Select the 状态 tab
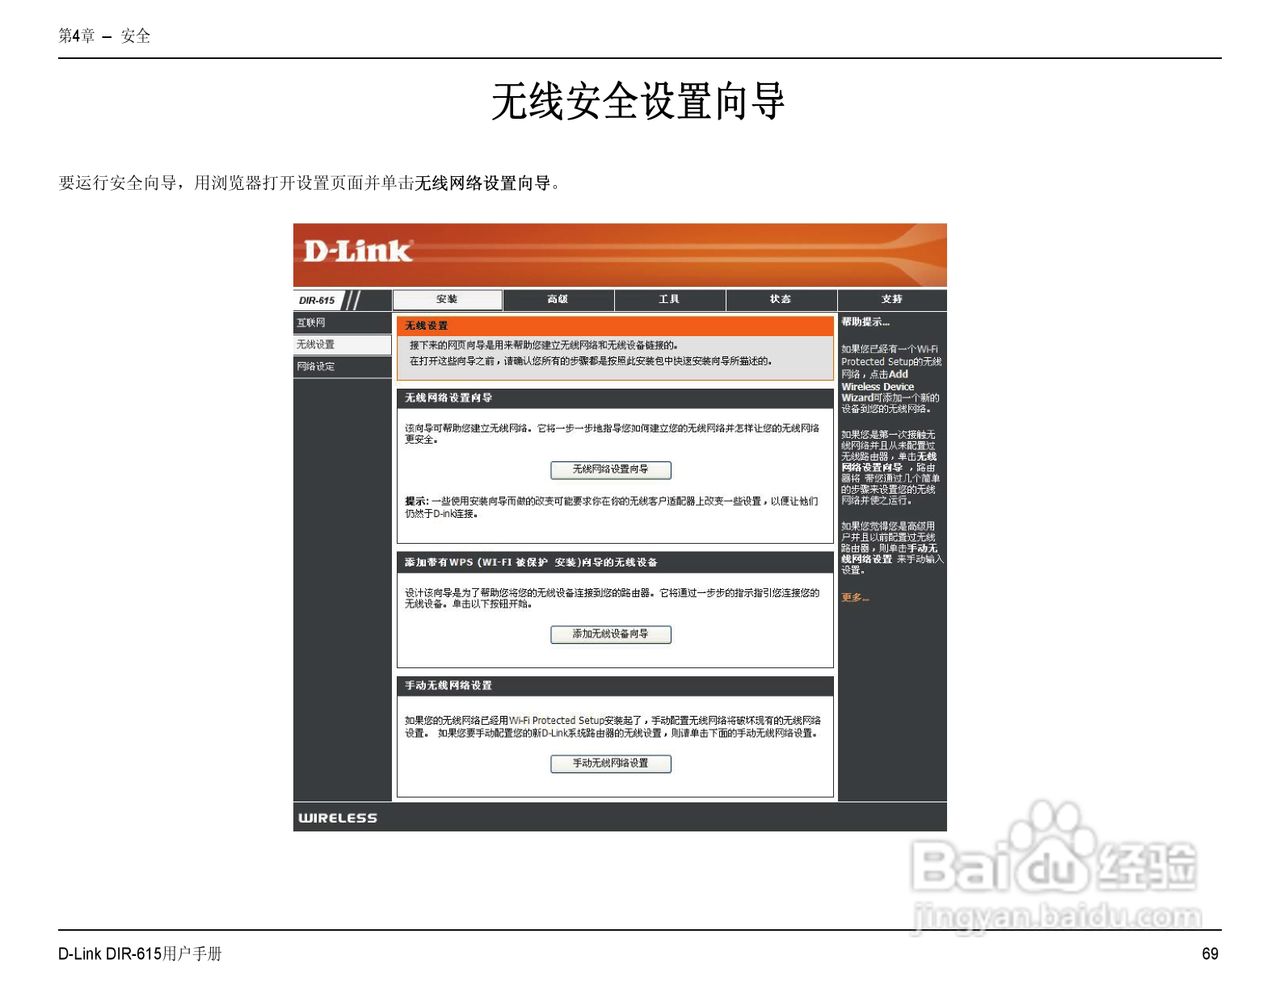 coord(780,299)
